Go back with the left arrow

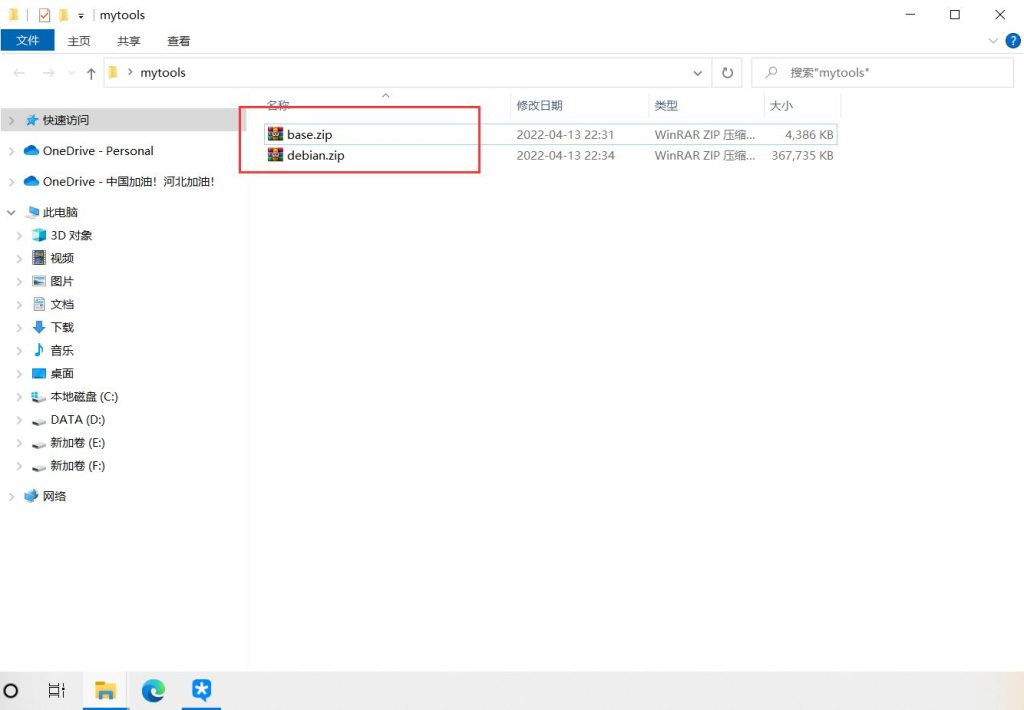click(x=19, y=73)
